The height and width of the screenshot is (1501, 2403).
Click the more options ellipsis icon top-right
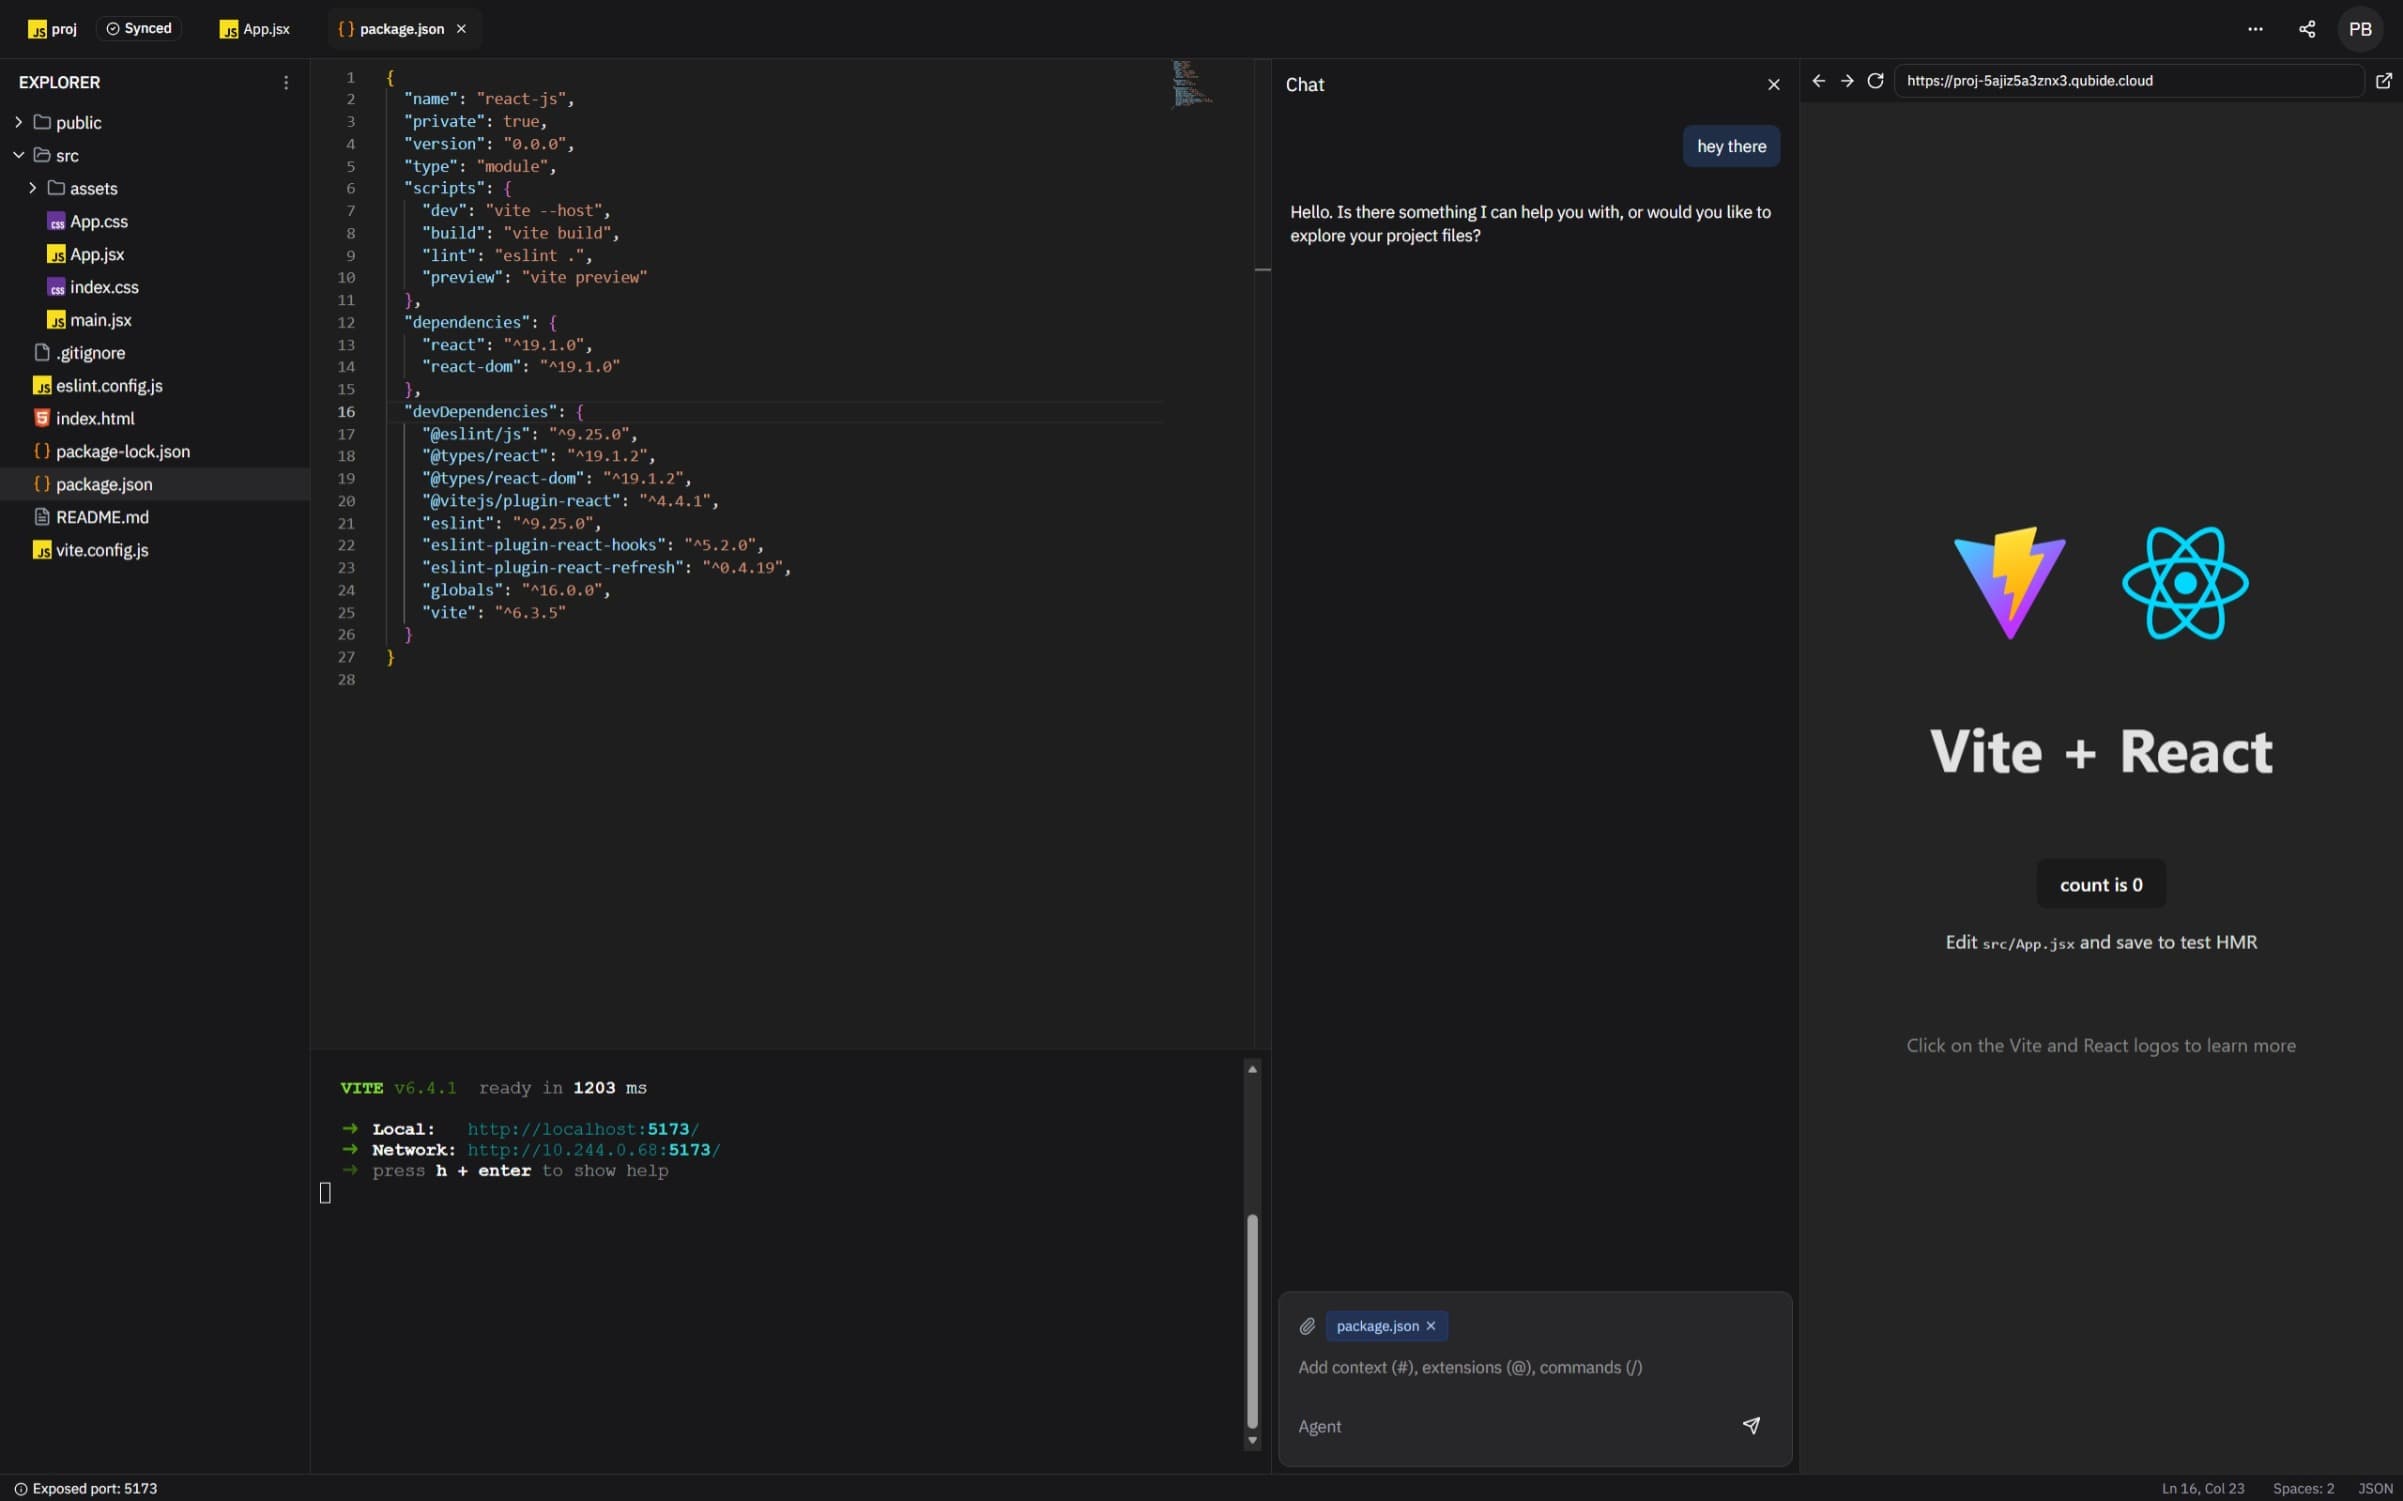(2256, 29)
